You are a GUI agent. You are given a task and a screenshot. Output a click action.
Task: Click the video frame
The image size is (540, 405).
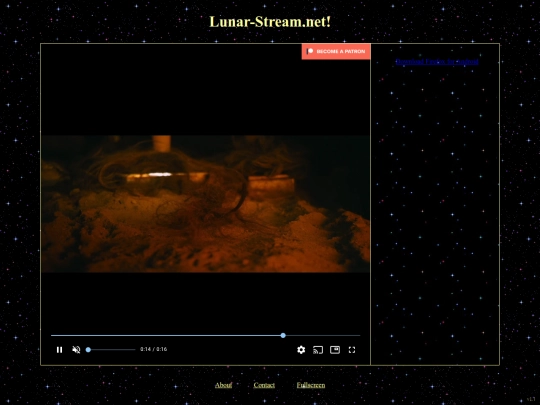click(206, 204)
